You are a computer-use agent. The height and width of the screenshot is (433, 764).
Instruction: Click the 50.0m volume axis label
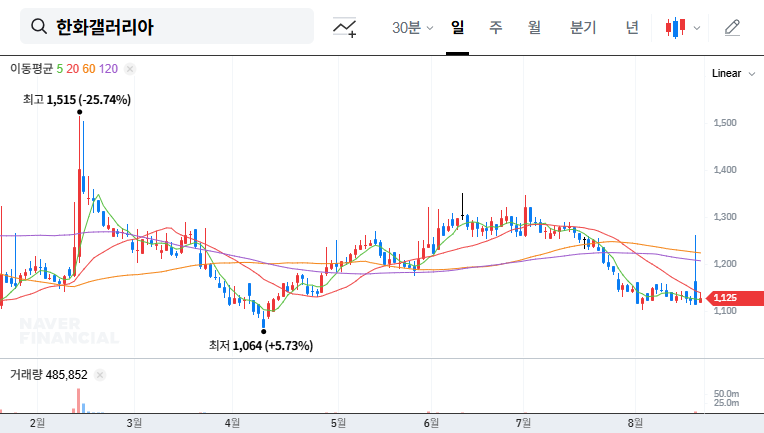point(726,394)
